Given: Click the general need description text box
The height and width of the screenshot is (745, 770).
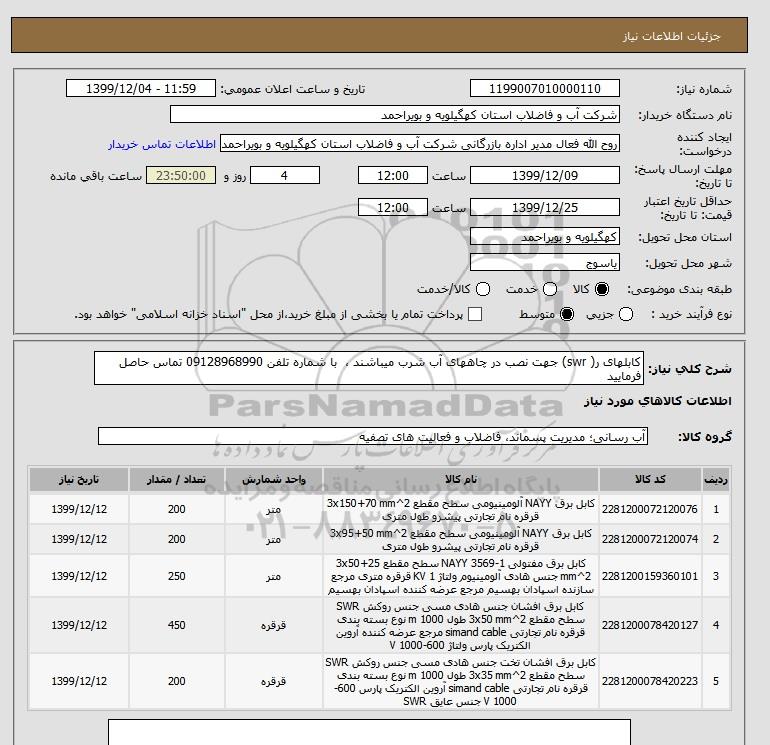Looking at the screenshot, I should (369, 368).
